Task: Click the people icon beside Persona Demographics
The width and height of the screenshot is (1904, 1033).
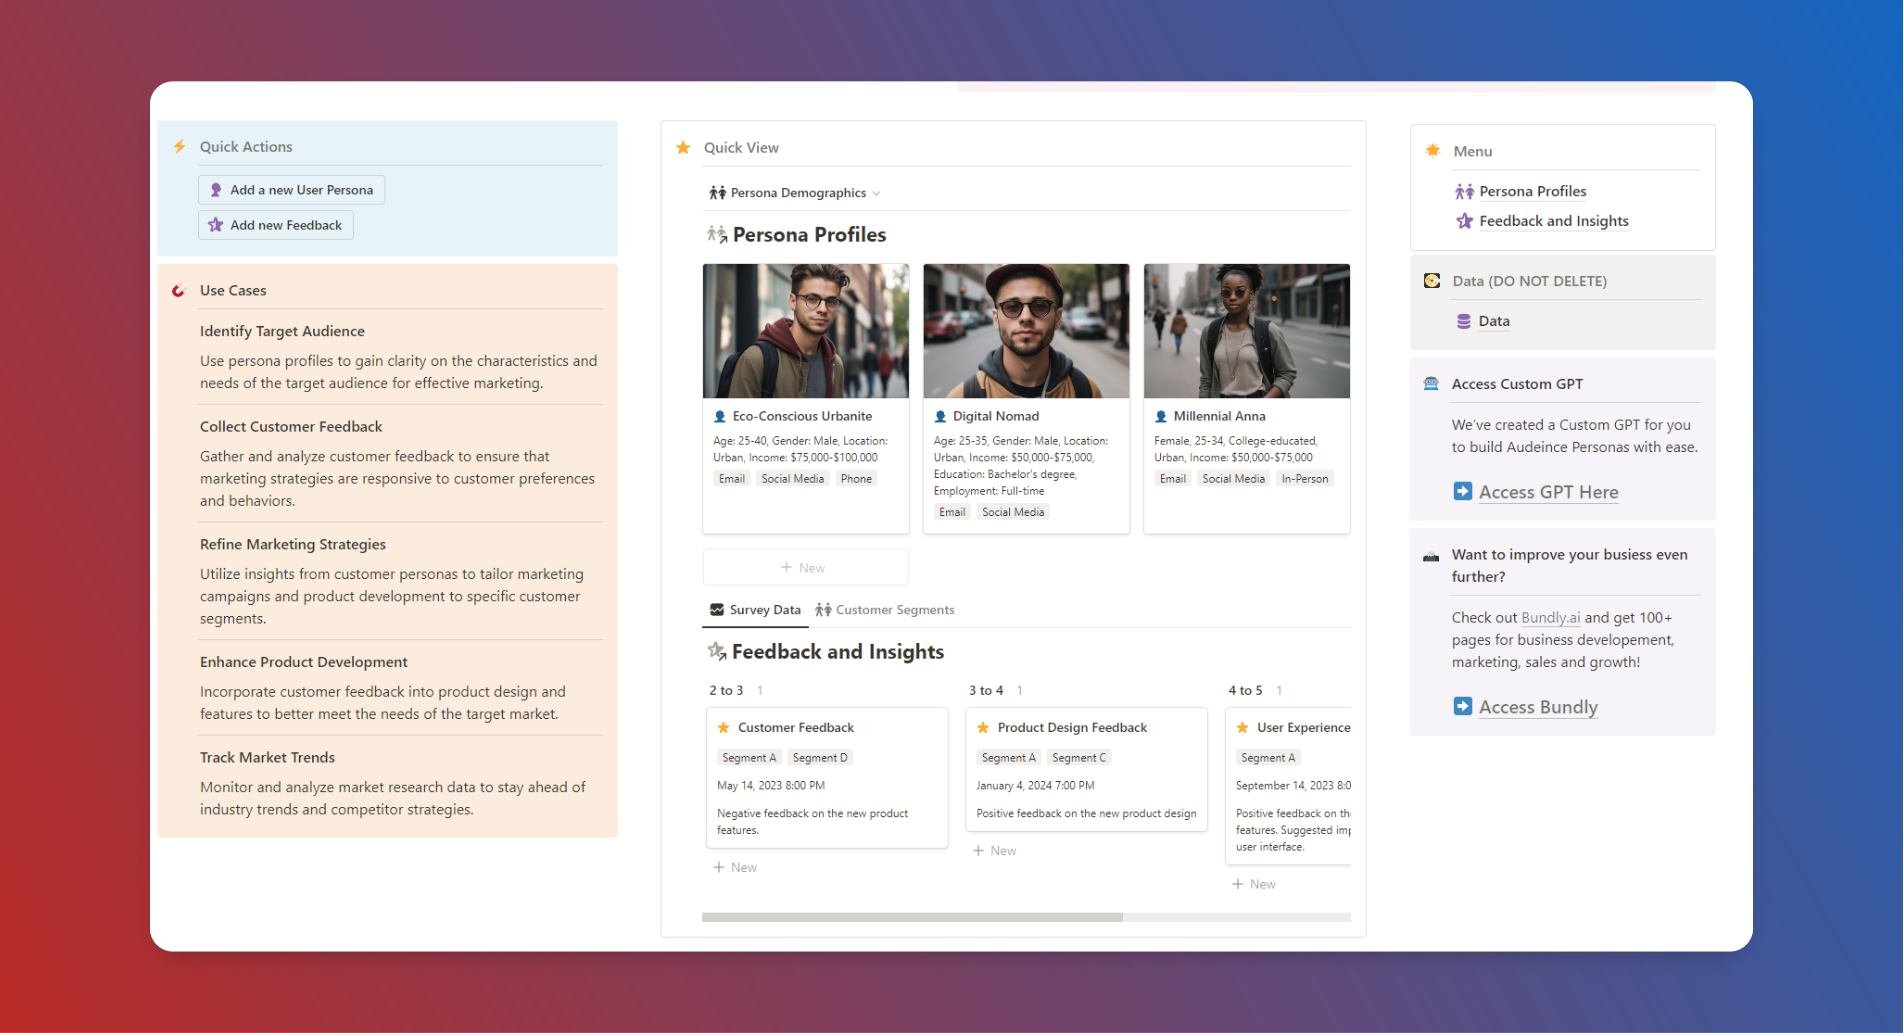Action: [717, 193]
